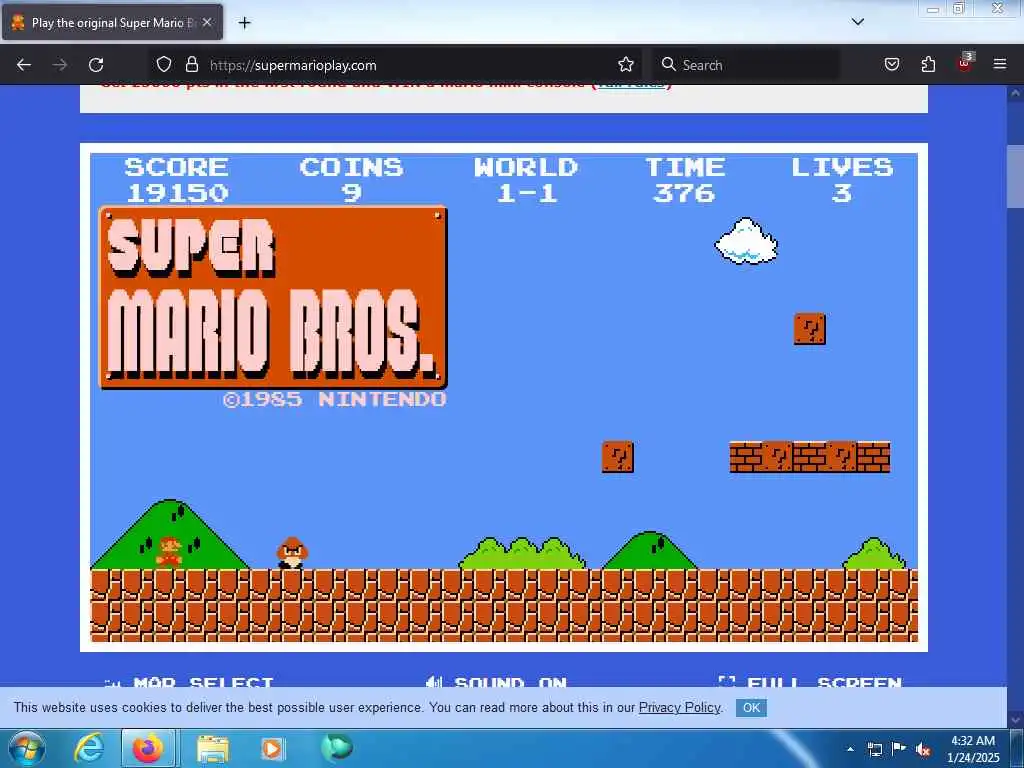Click the browser Back arrow
Image resolution: width=1024 pixels, height=768 pixels.
[x=24, y=65]
